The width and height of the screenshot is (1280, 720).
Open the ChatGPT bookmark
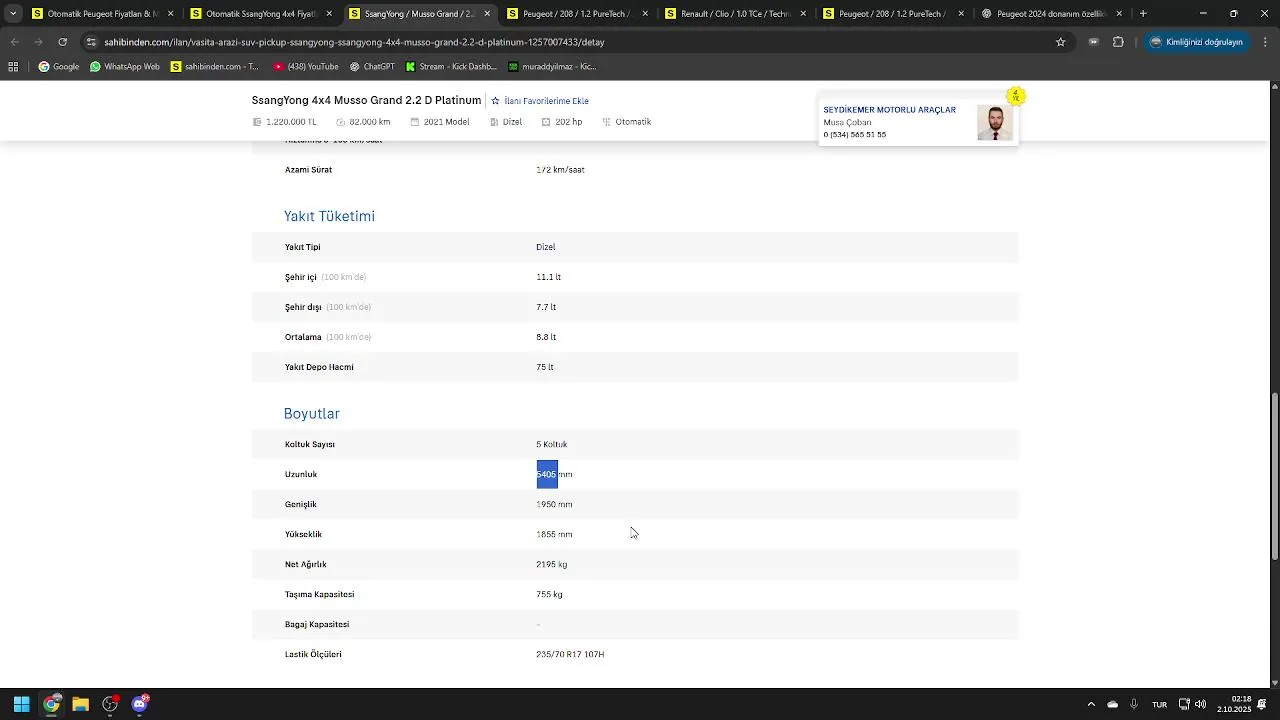coord(372,67)
